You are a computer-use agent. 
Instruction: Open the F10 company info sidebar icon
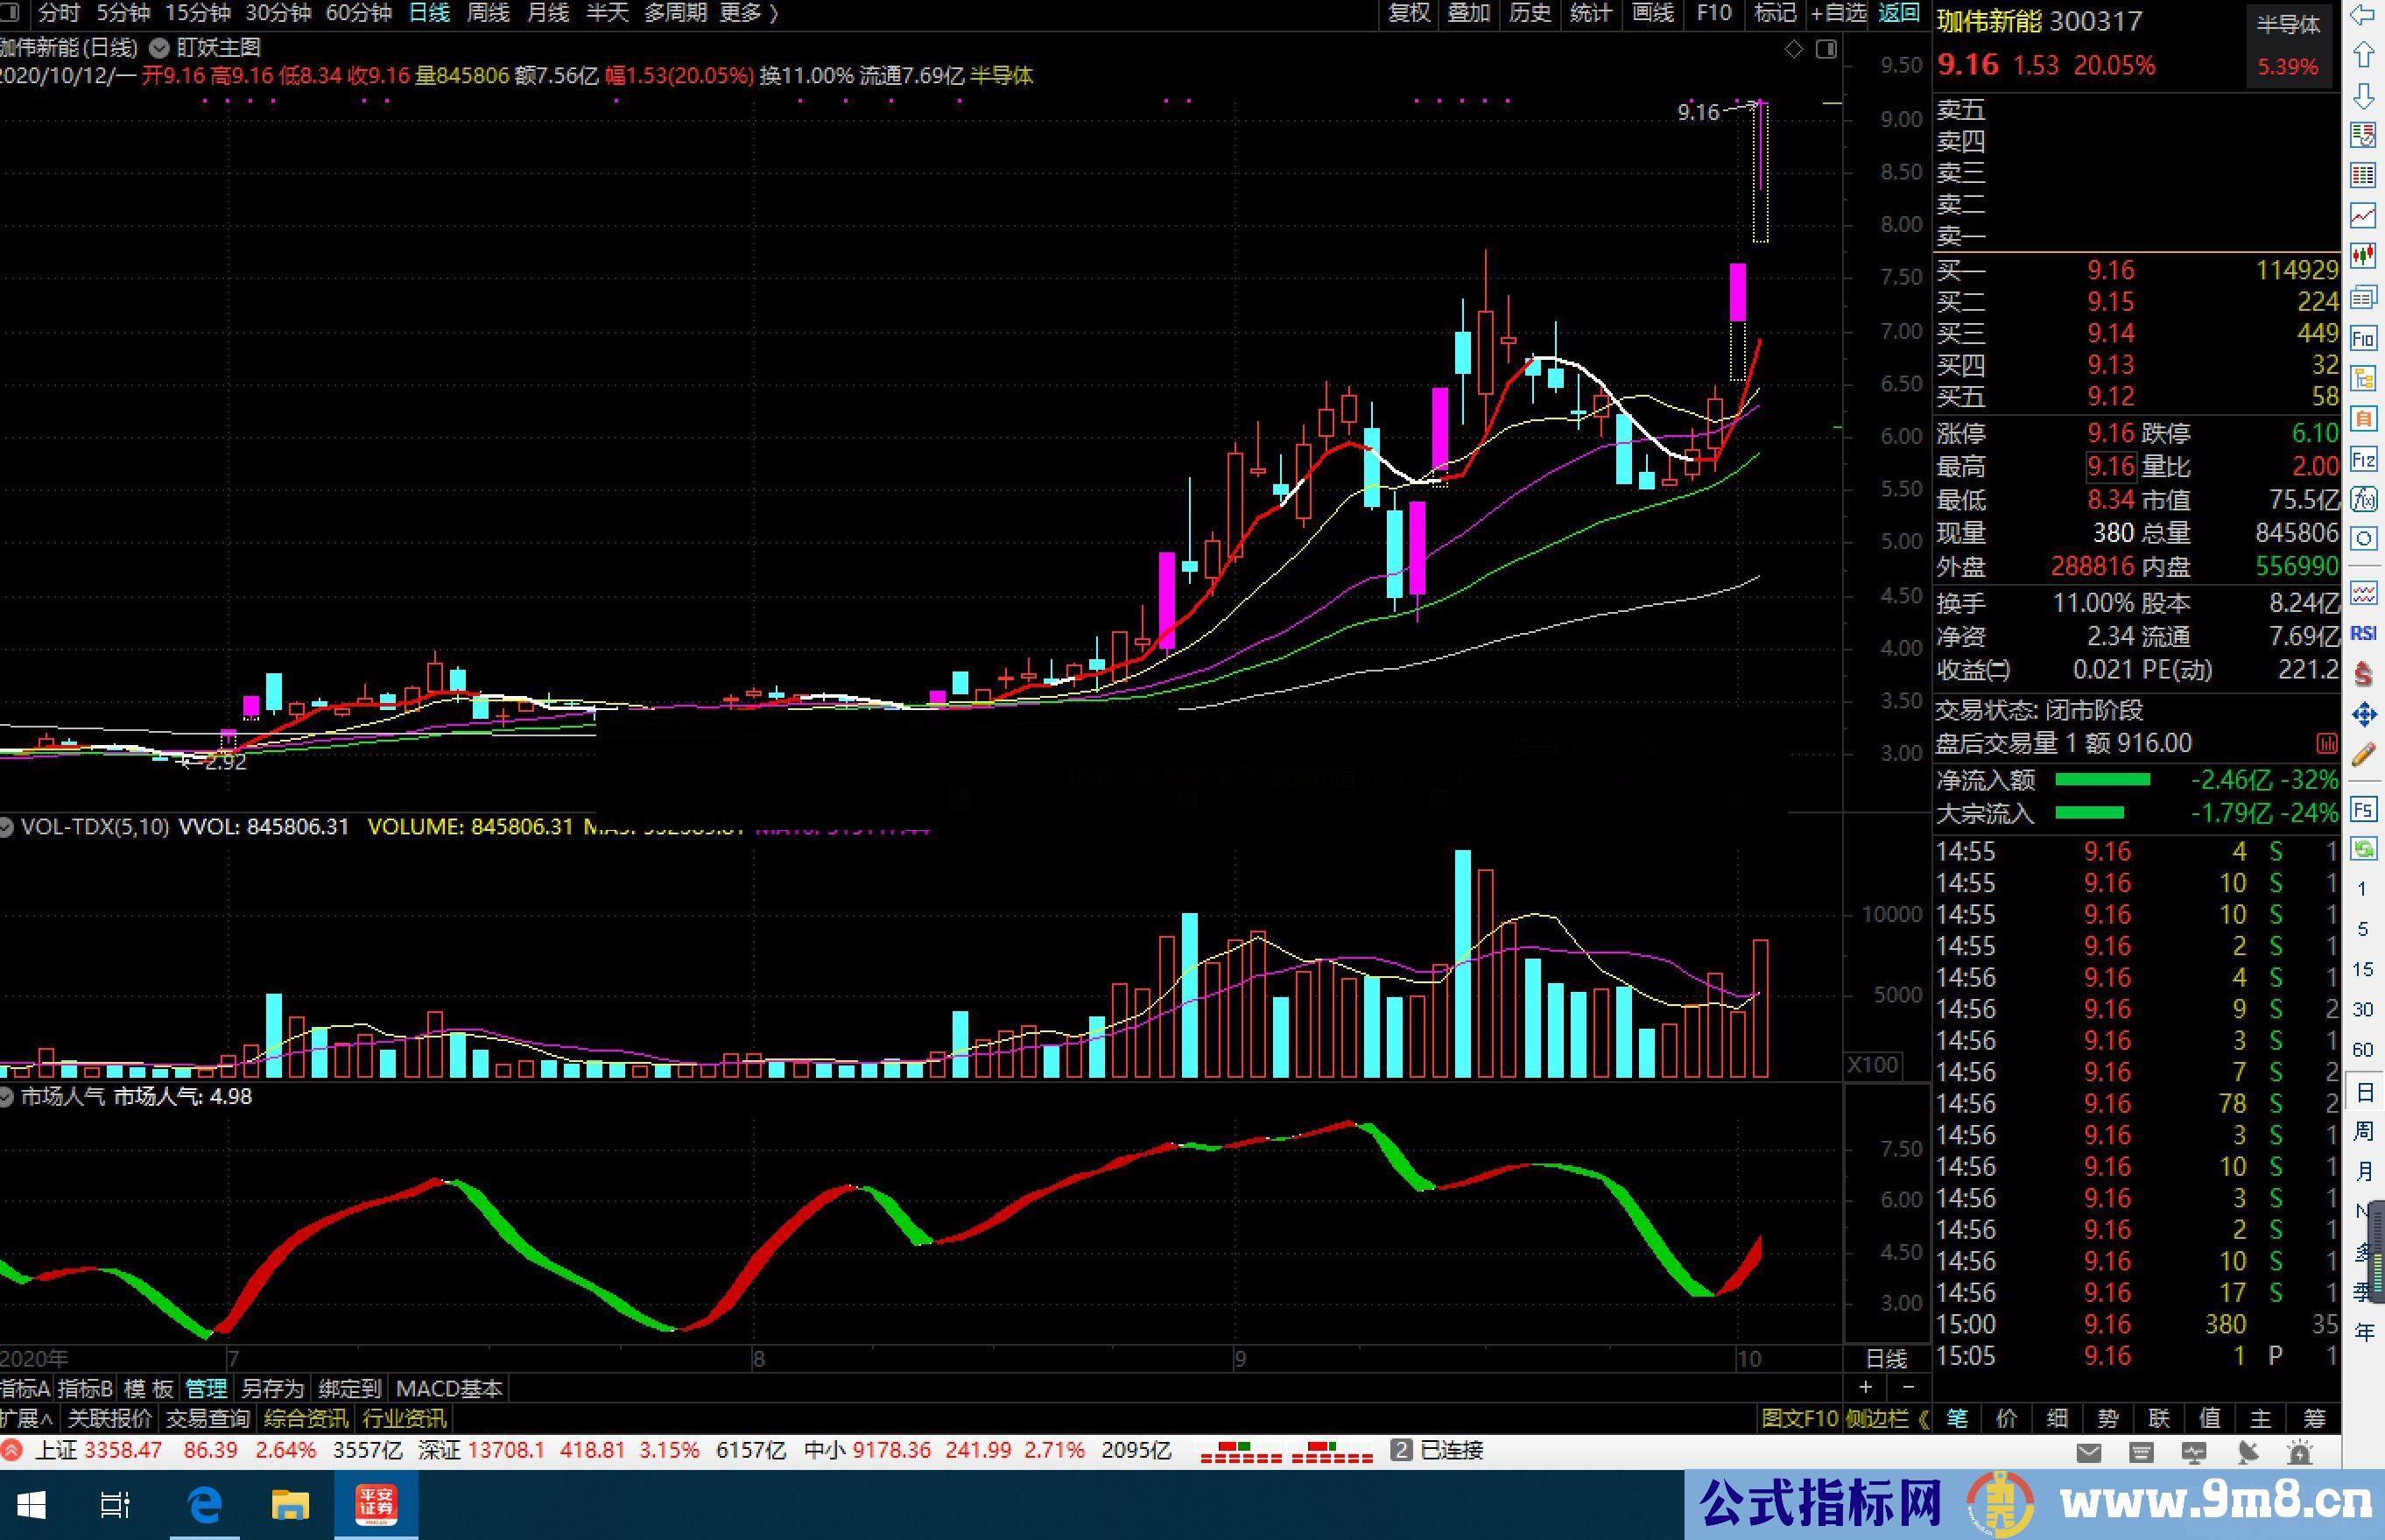pos(2363,338)
